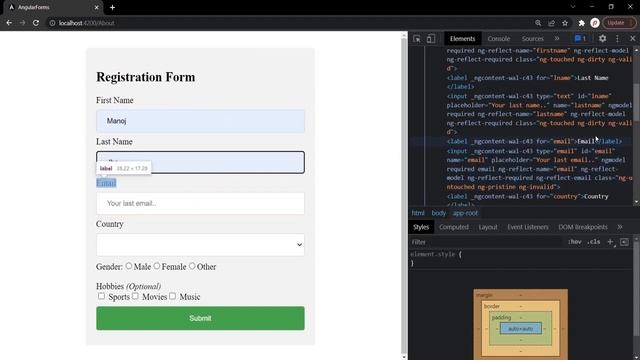The image size is (640, 360).
Task: Click the site information icon in address bar
Action: click(52, 23)
